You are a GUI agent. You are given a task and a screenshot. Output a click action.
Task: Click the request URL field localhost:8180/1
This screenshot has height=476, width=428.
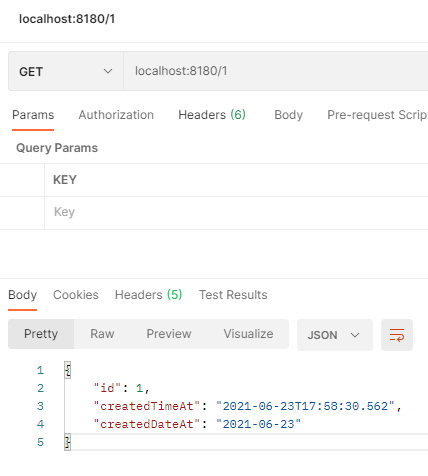coord(276,71)
